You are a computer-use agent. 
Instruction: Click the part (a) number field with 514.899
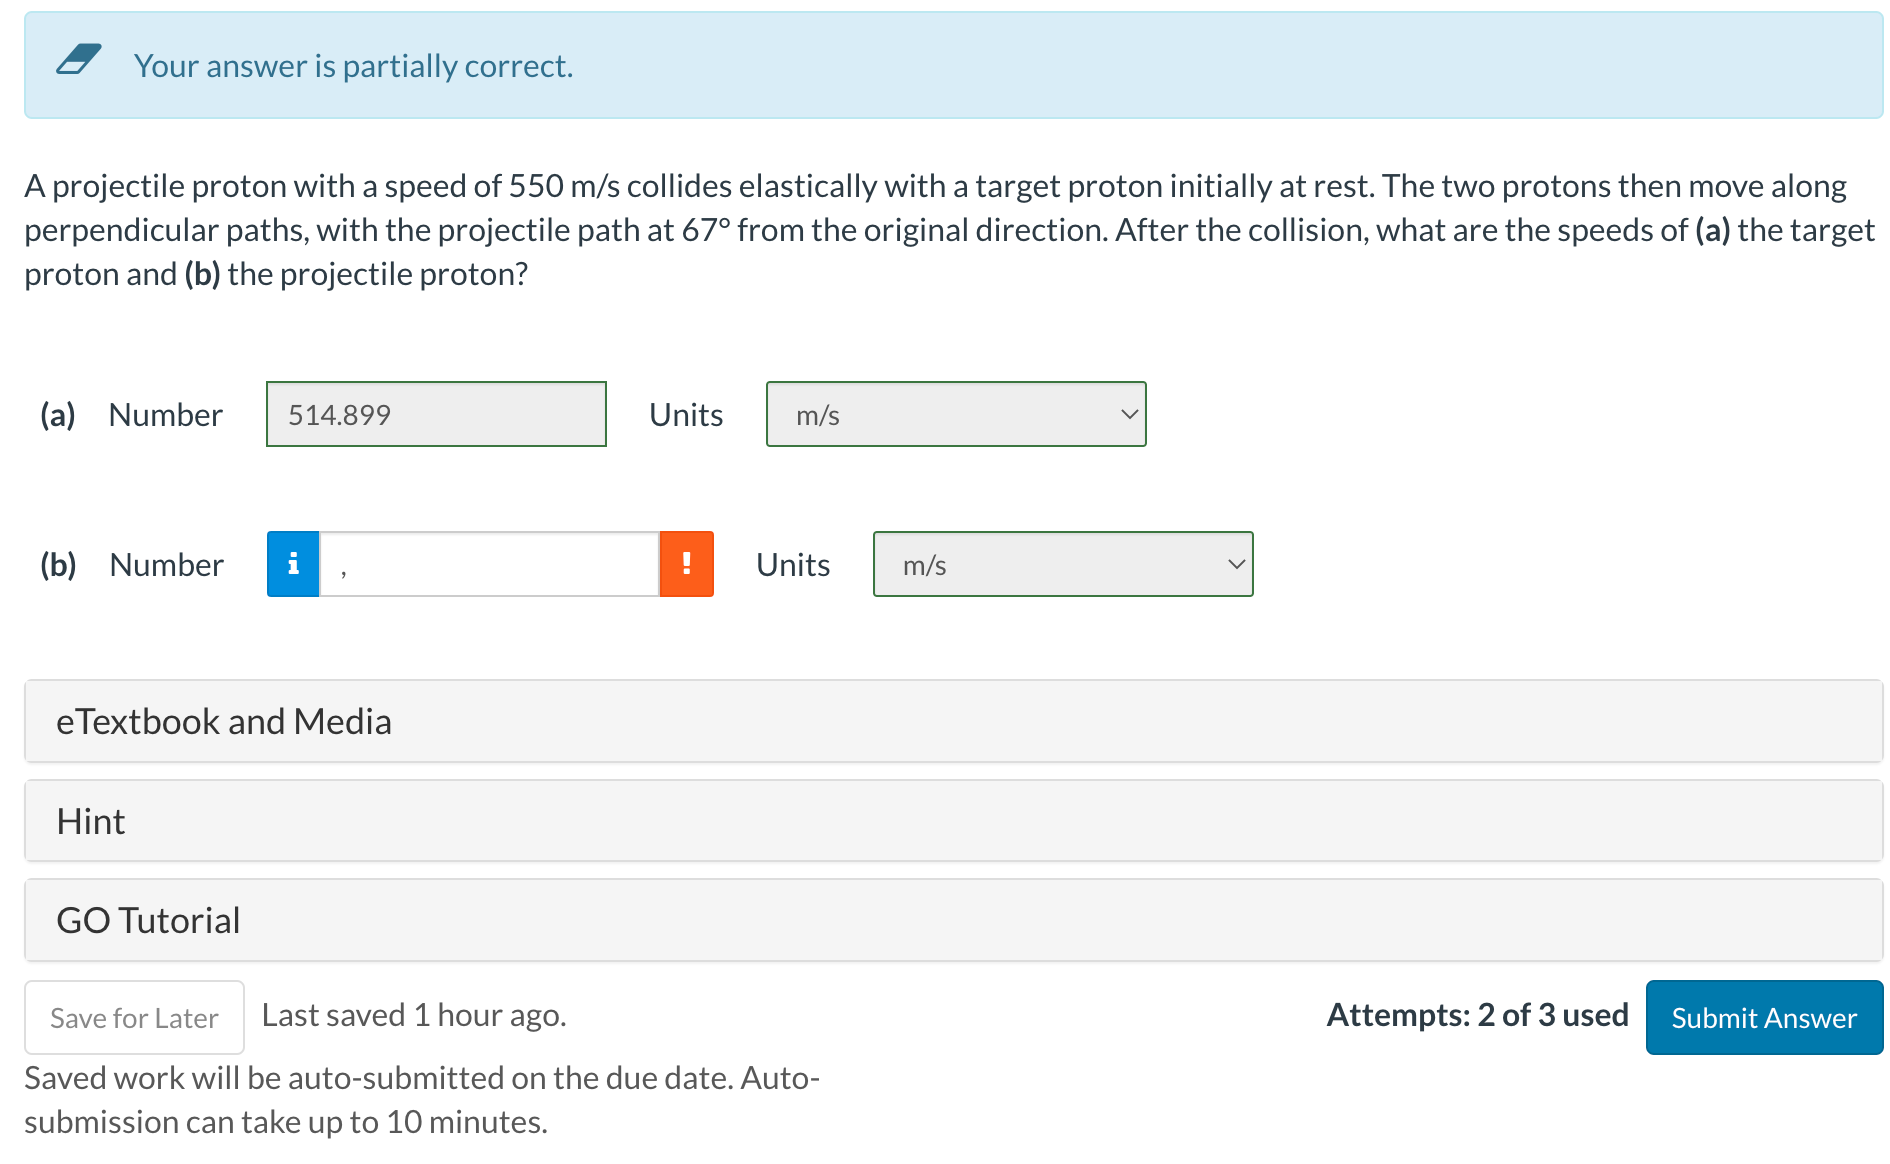pos(436,414)
